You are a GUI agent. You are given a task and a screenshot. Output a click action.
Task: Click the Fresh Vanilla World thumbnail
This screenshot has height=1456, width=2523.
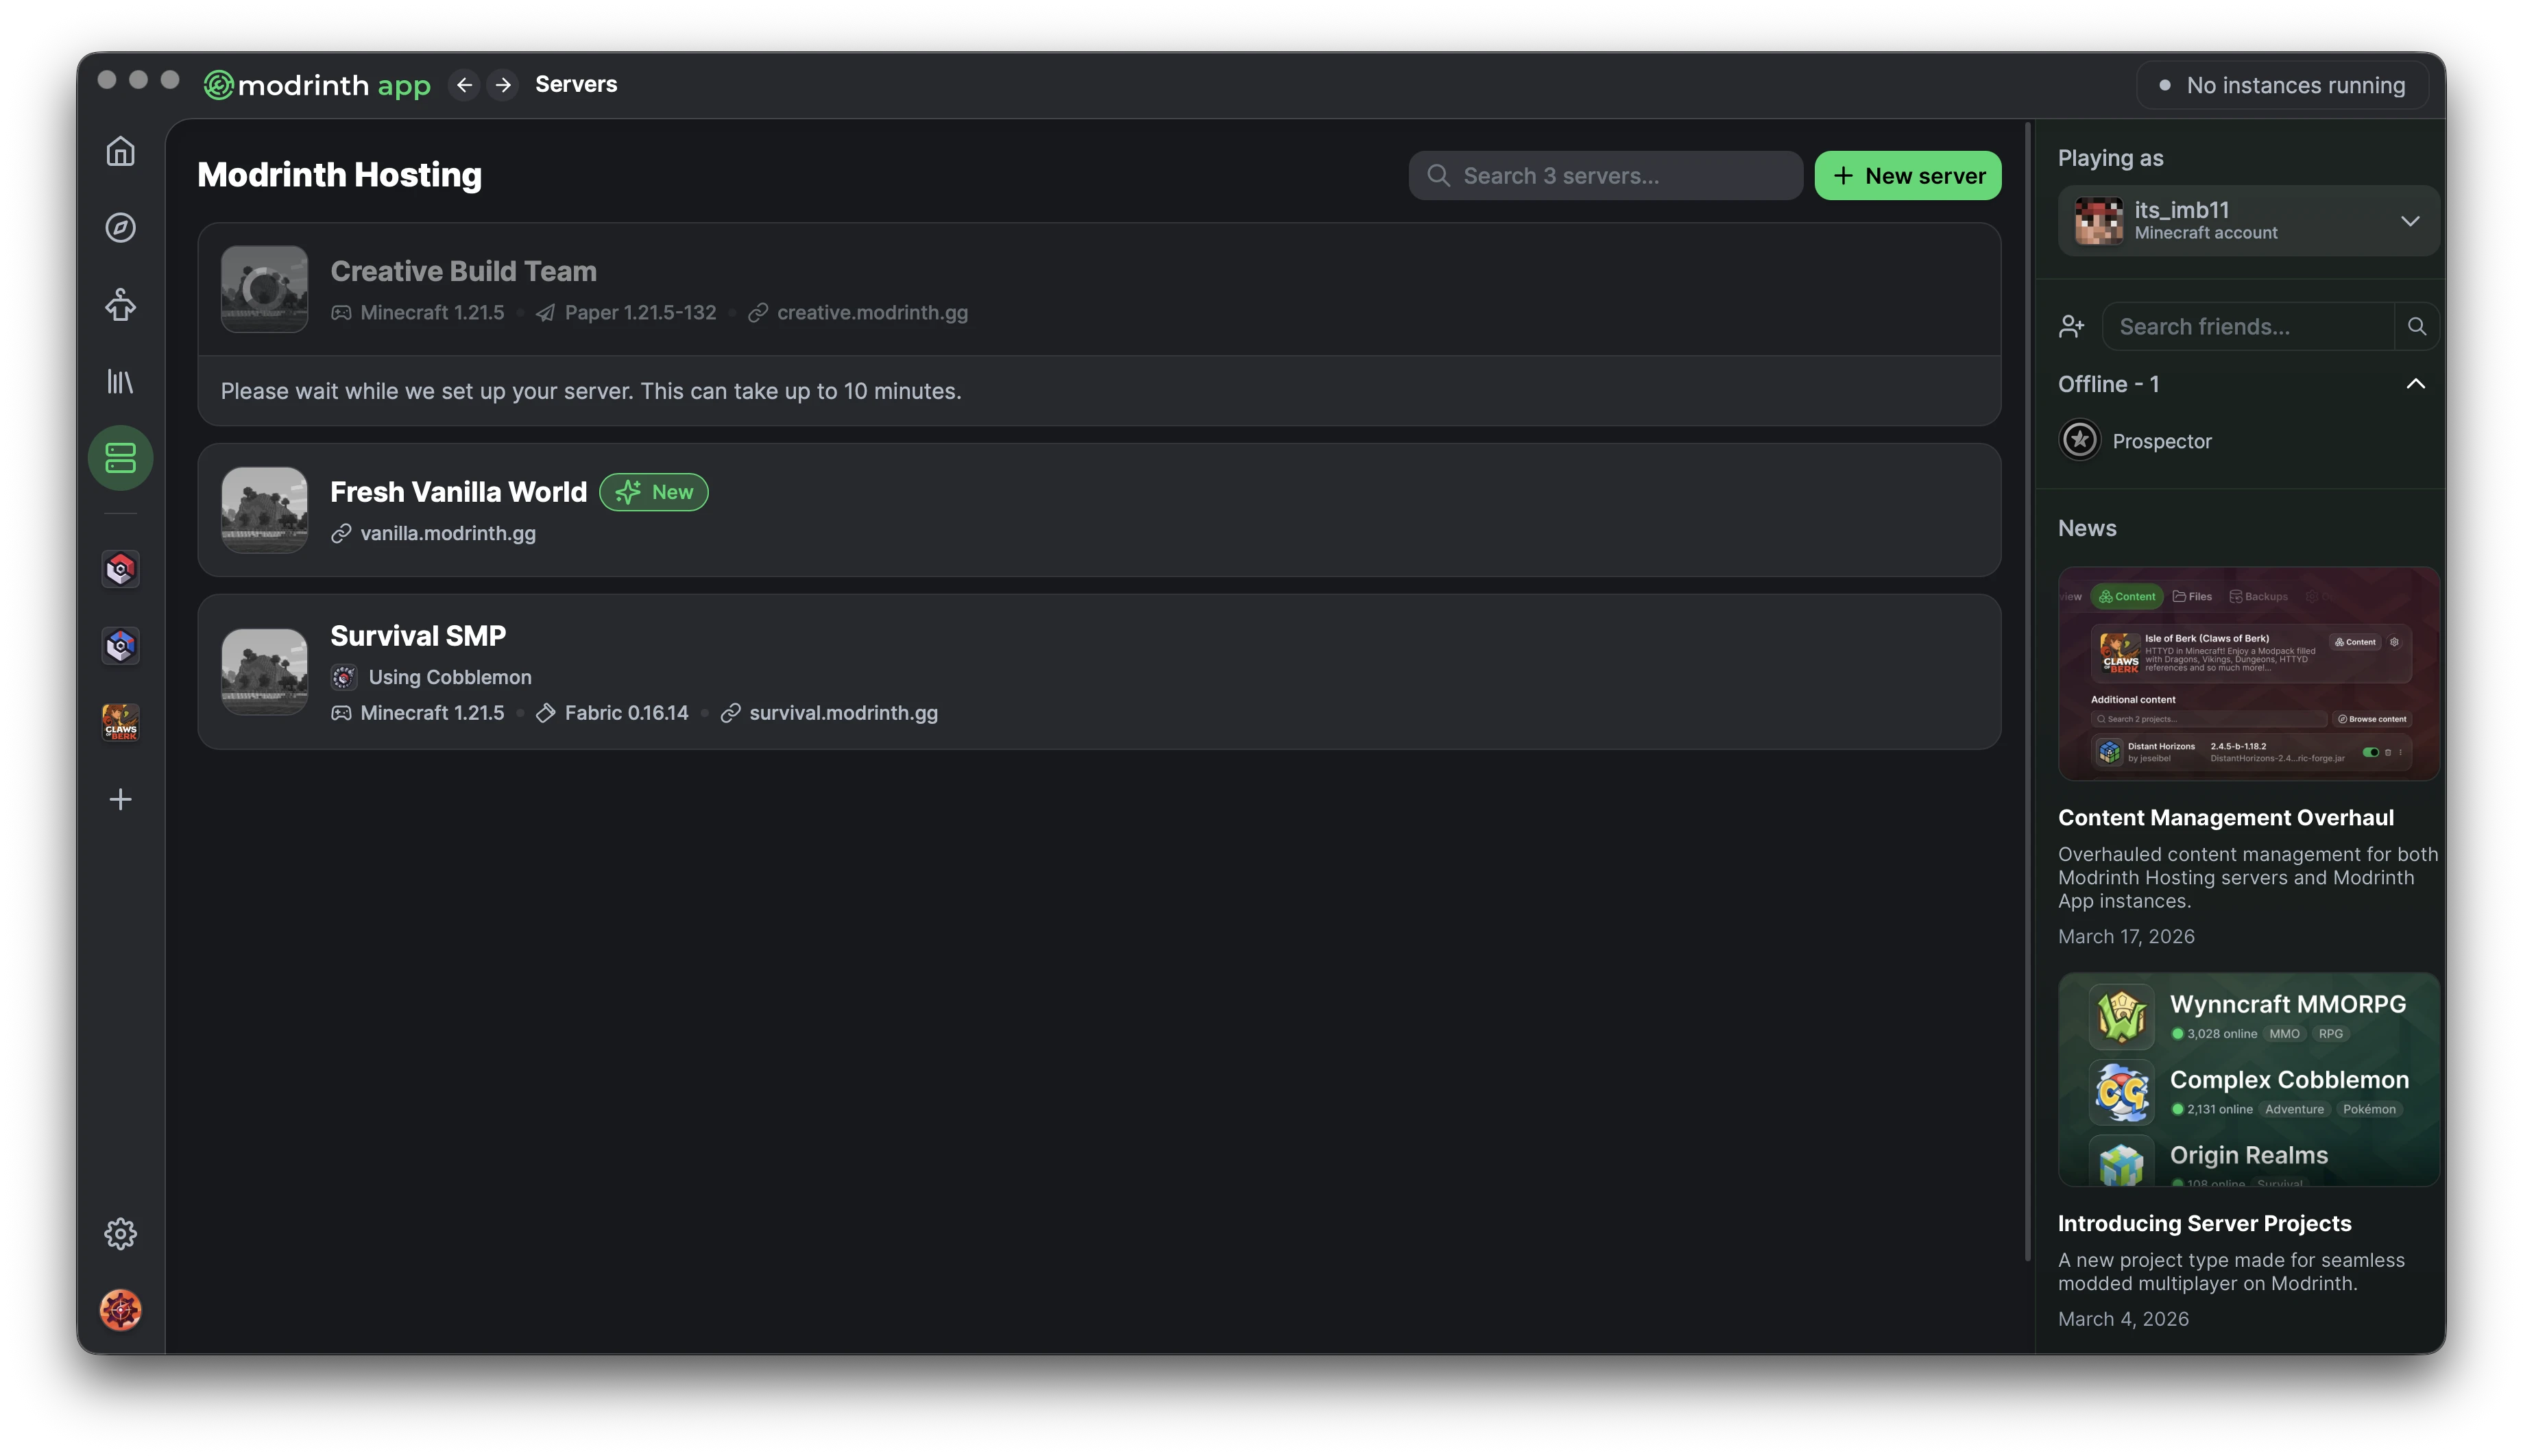(264, 510)
